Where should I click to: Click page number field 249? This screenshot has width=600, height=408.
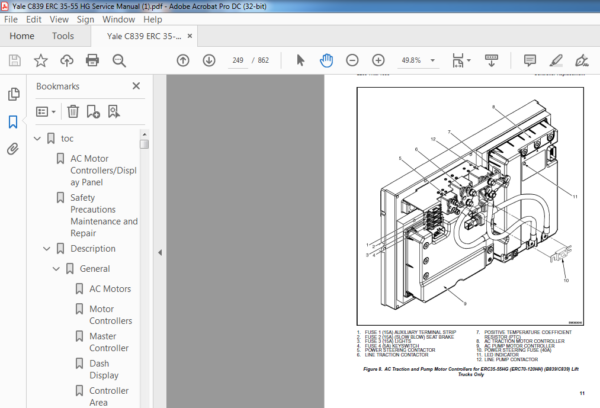point(238,60)
